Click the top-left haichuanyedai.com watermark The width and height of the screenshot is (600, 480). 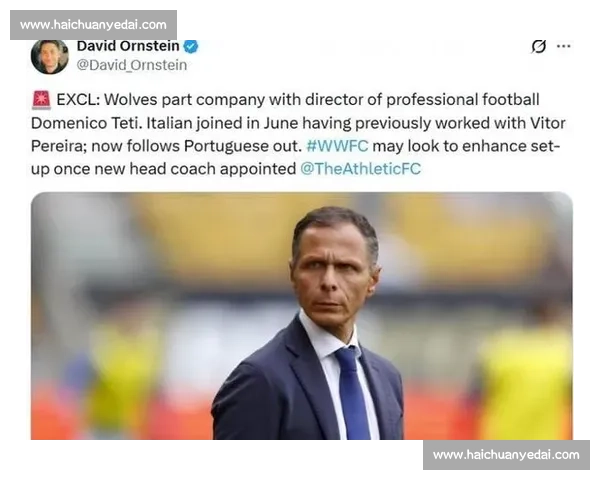93,25
